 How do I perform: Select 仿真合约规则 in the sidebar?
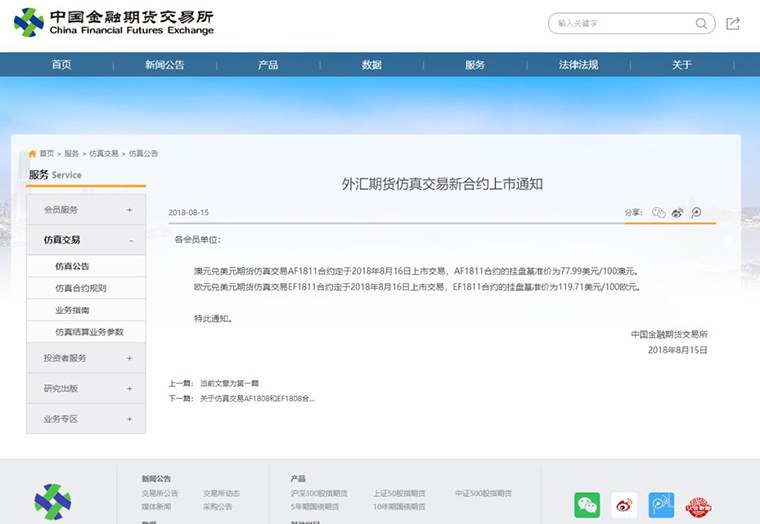point(86,288)
